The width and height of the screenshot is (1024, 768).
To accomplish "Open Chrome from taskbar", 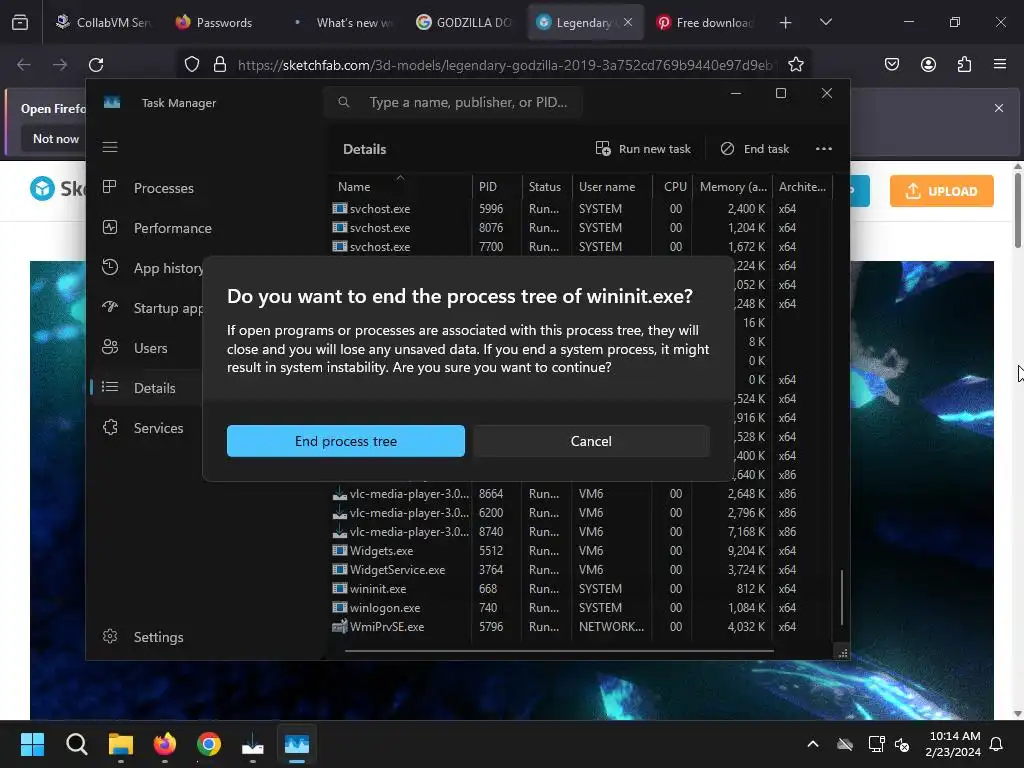I will [x=209, y=744].
